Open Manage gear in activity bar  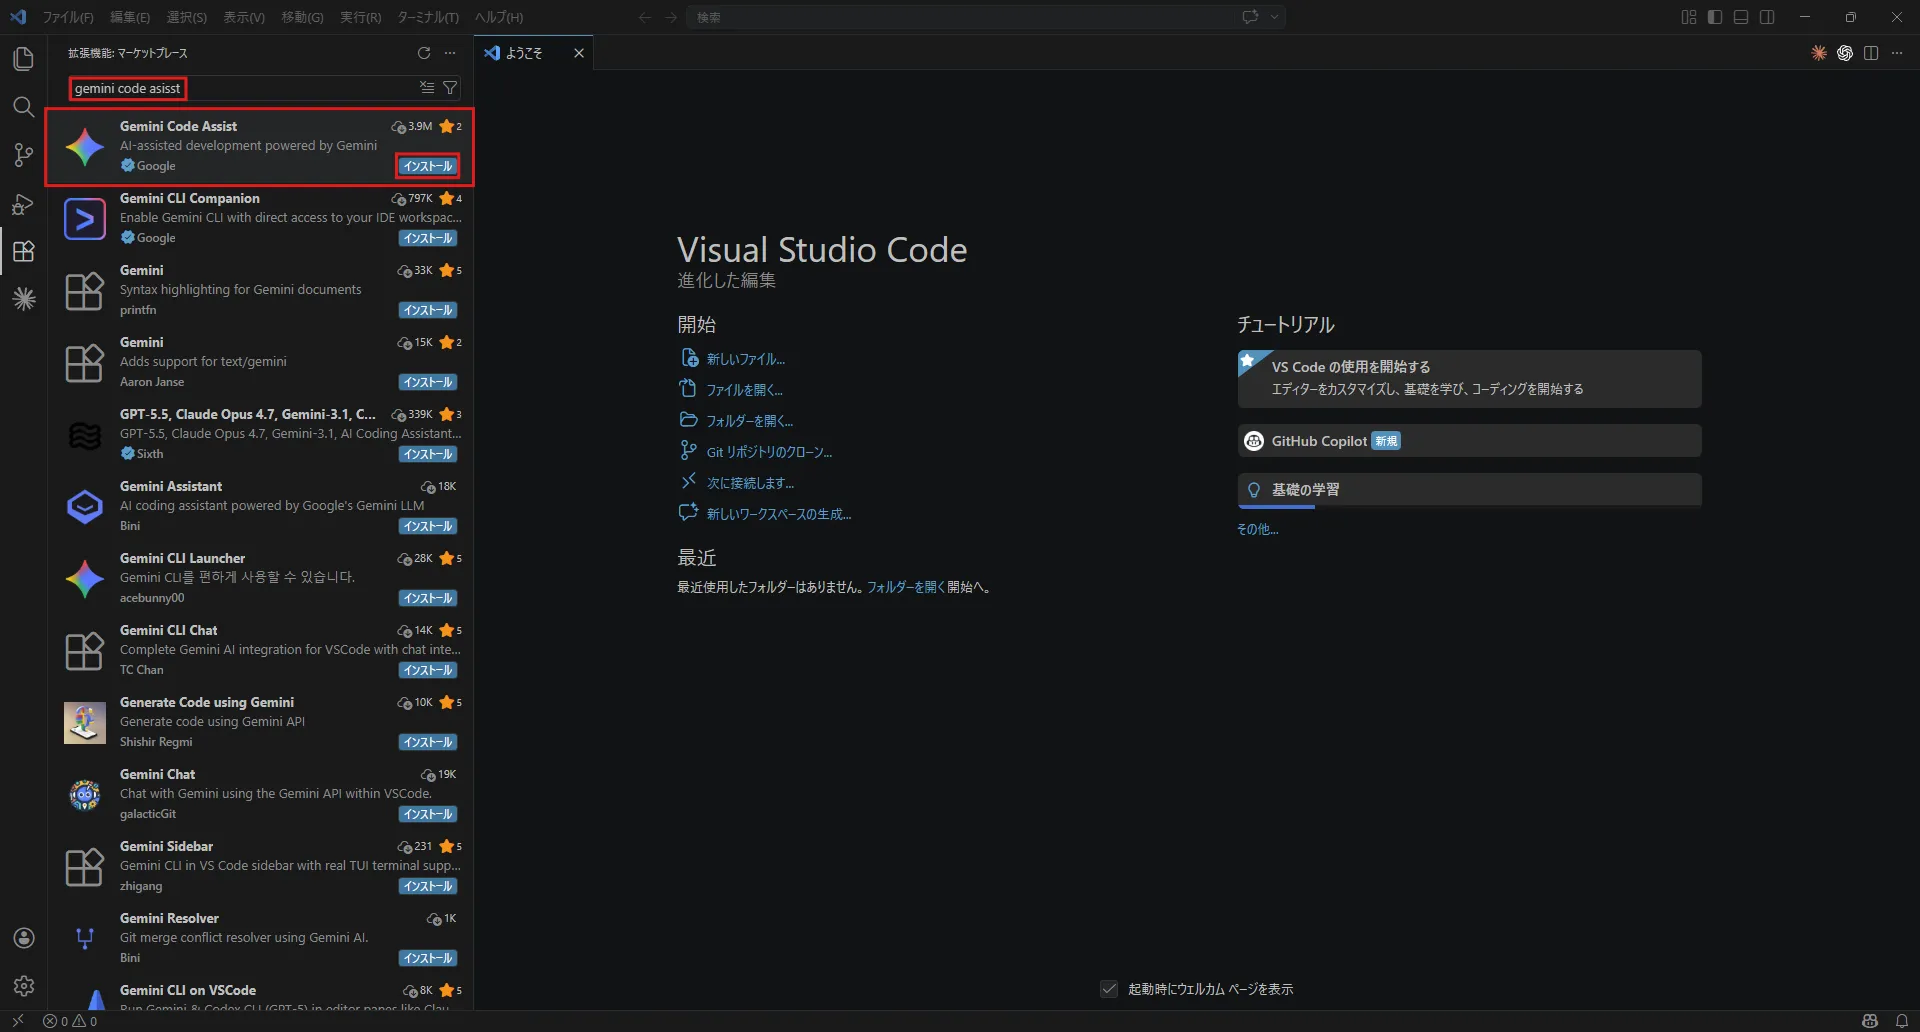pos(24,986)
